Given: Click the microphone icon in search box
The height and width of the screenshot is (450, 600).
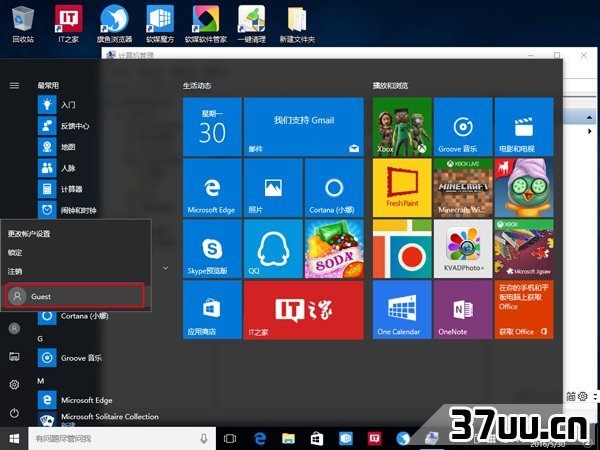Looking at the screenshot, I should (x=204, y=439).
